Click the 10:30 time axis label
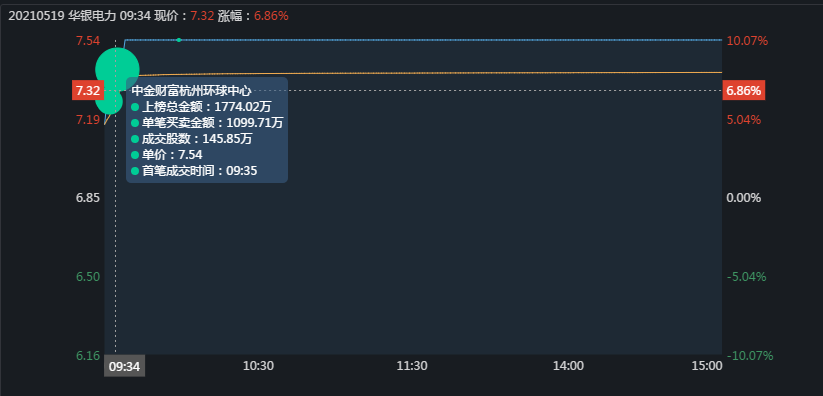Screen dimensions: 823x396 pyautogui.click(x=258, y=366)
